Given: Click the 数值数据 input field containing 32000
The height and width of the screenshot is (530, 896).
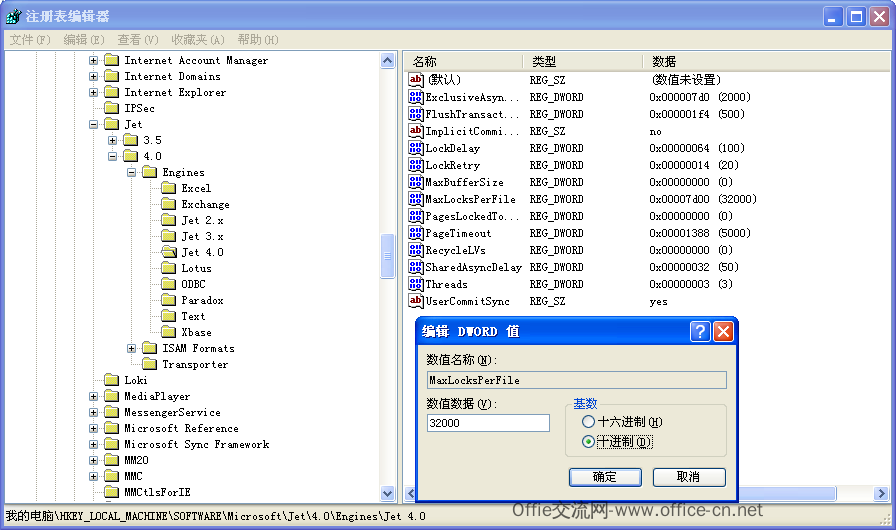Looking at the screenshot, I should [488, 423].
